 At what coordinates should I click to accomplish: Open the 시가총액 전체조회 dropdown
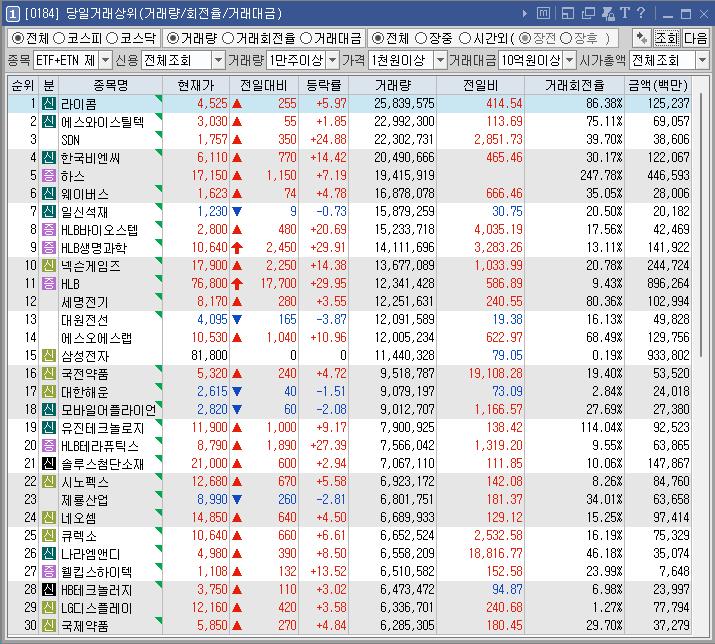pyautogui.click(x=702, y=60)
